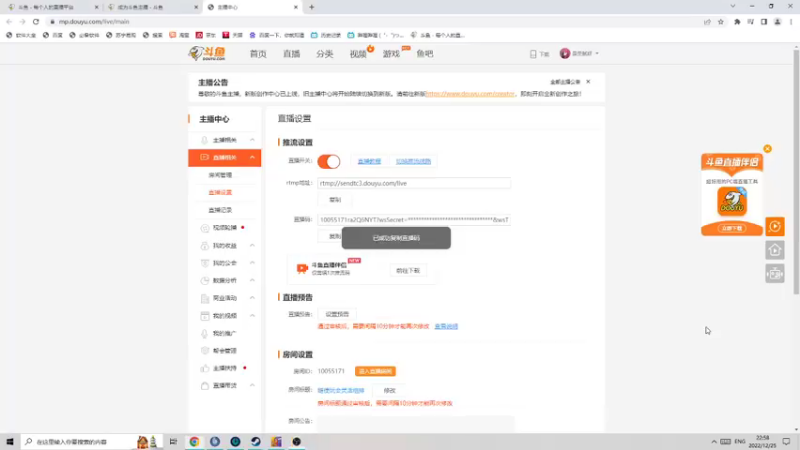
Task: Click the 视频轮播 sidebar icon
Action: 205,228
